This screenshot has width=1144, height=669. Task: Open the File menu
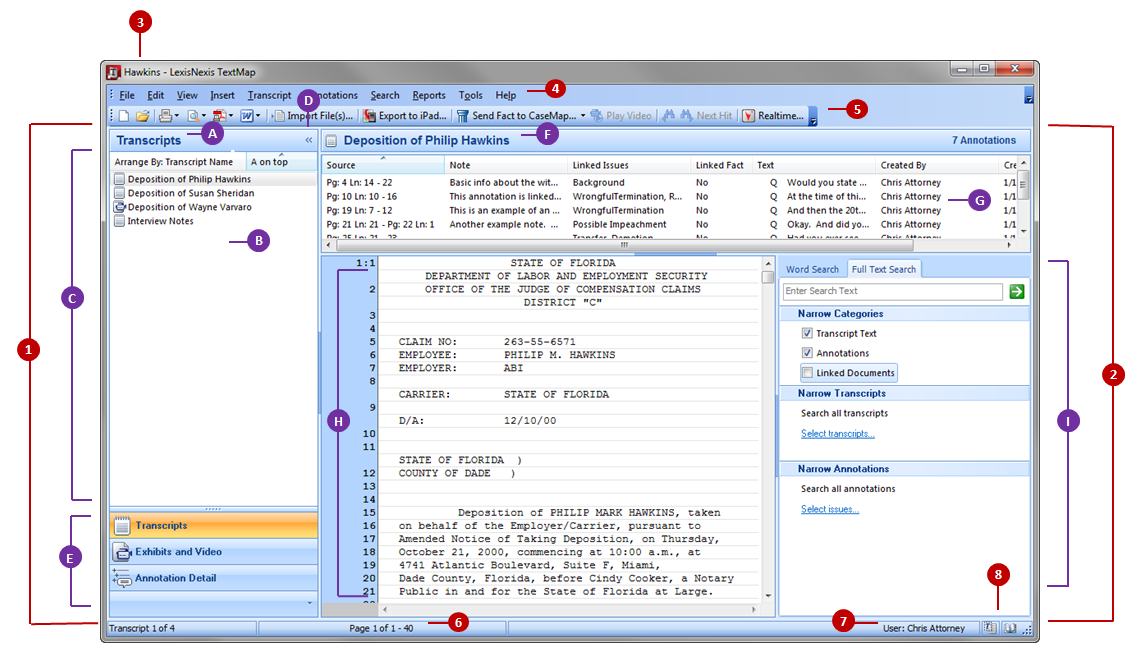click(127, 96)
